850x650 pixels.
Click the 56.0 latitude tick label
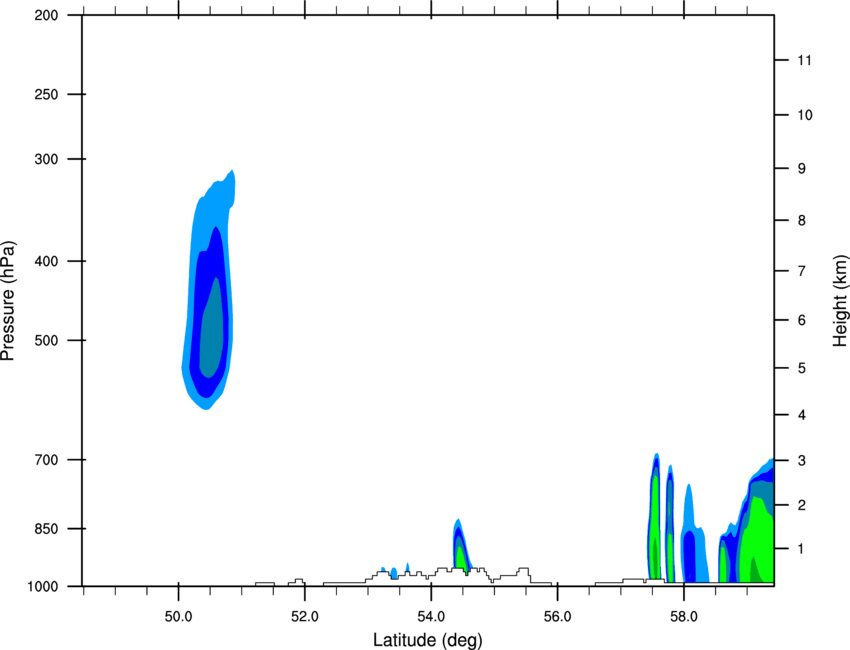pos(558,617)
